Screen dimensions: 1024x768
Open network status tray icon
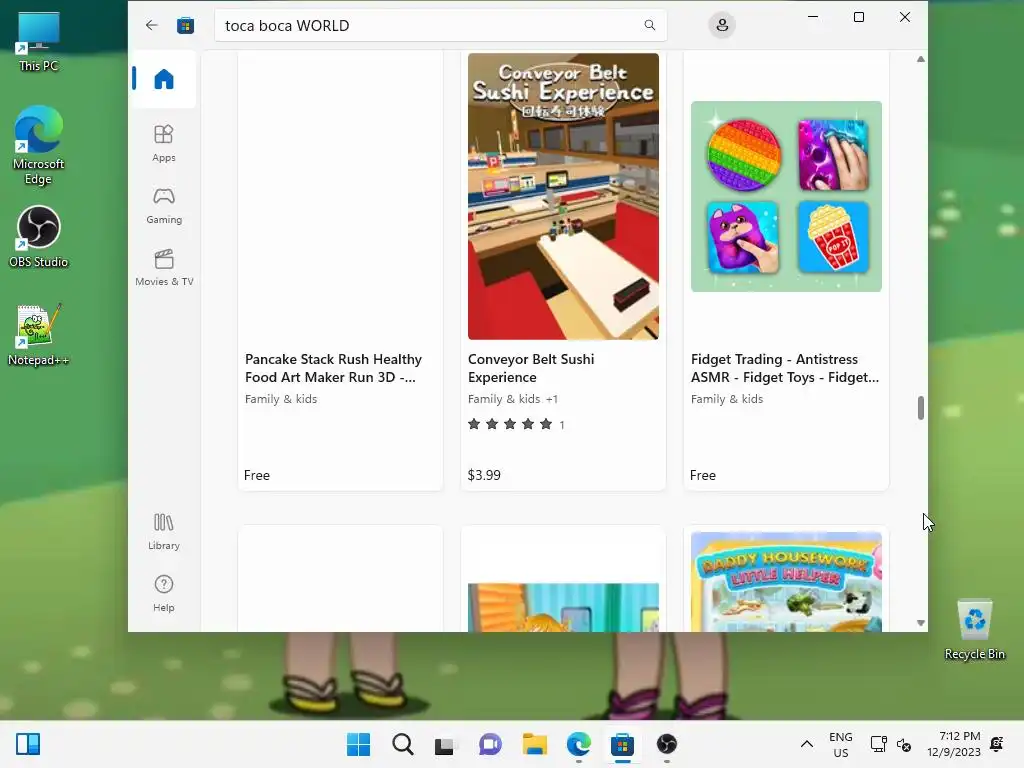coord(878,744)
